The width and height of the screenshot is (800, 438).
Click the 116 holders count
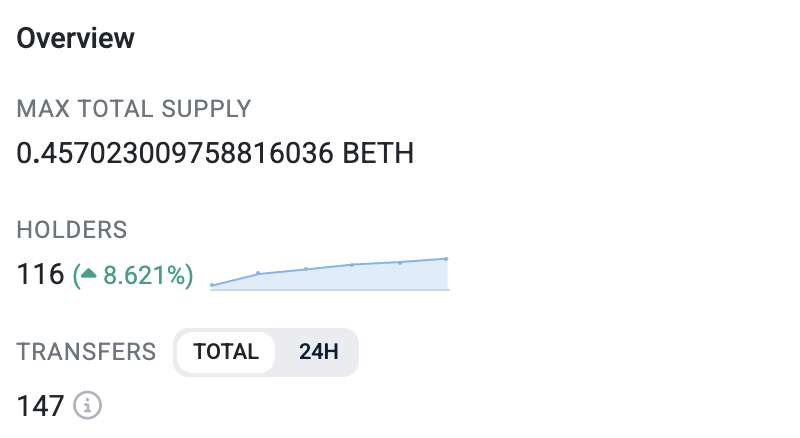click(40, 275)
